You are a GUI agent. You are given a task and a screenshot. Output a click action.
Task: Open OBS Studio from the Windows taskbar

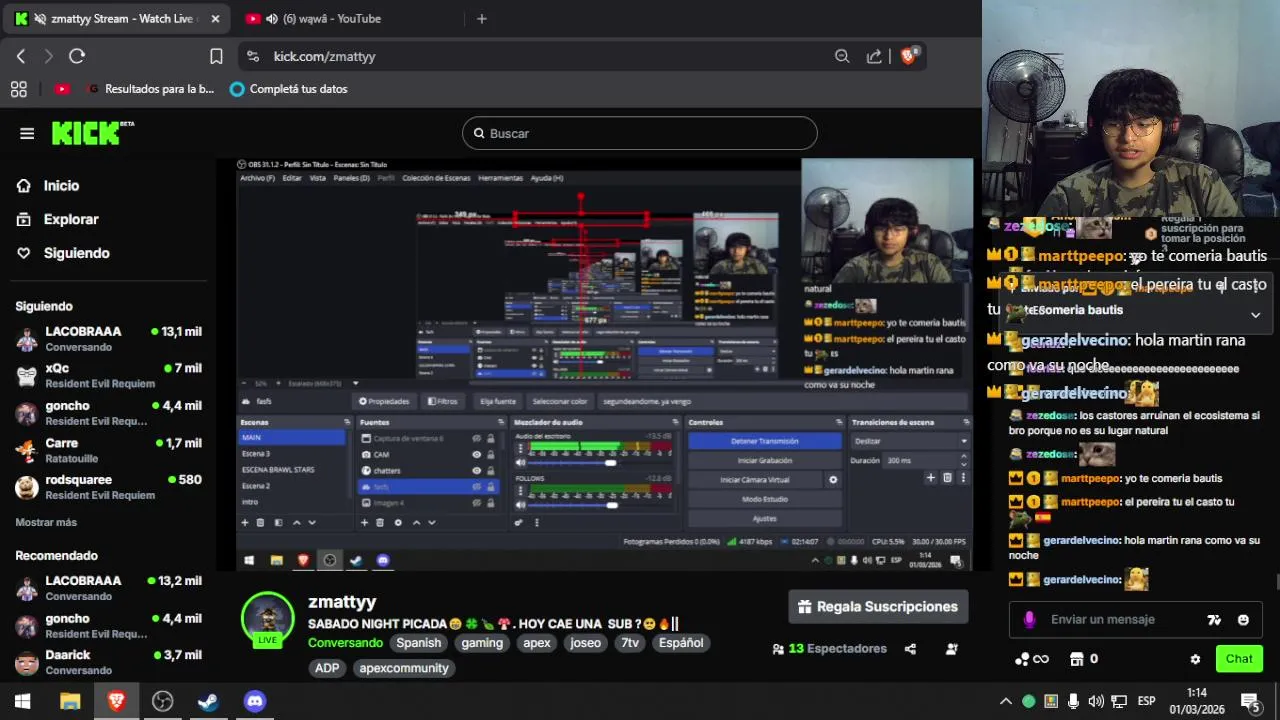pyautogui.click(x=162, y=701)
